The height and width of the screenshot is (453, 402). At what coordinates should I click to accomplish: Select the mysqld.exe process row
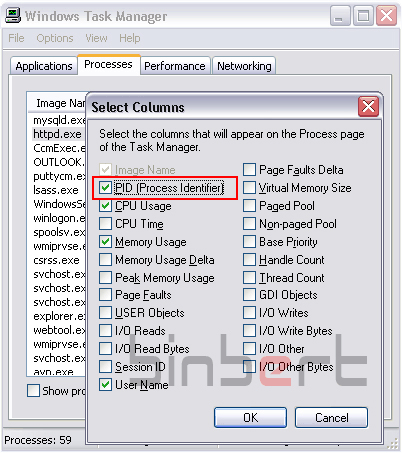point(59,120)
